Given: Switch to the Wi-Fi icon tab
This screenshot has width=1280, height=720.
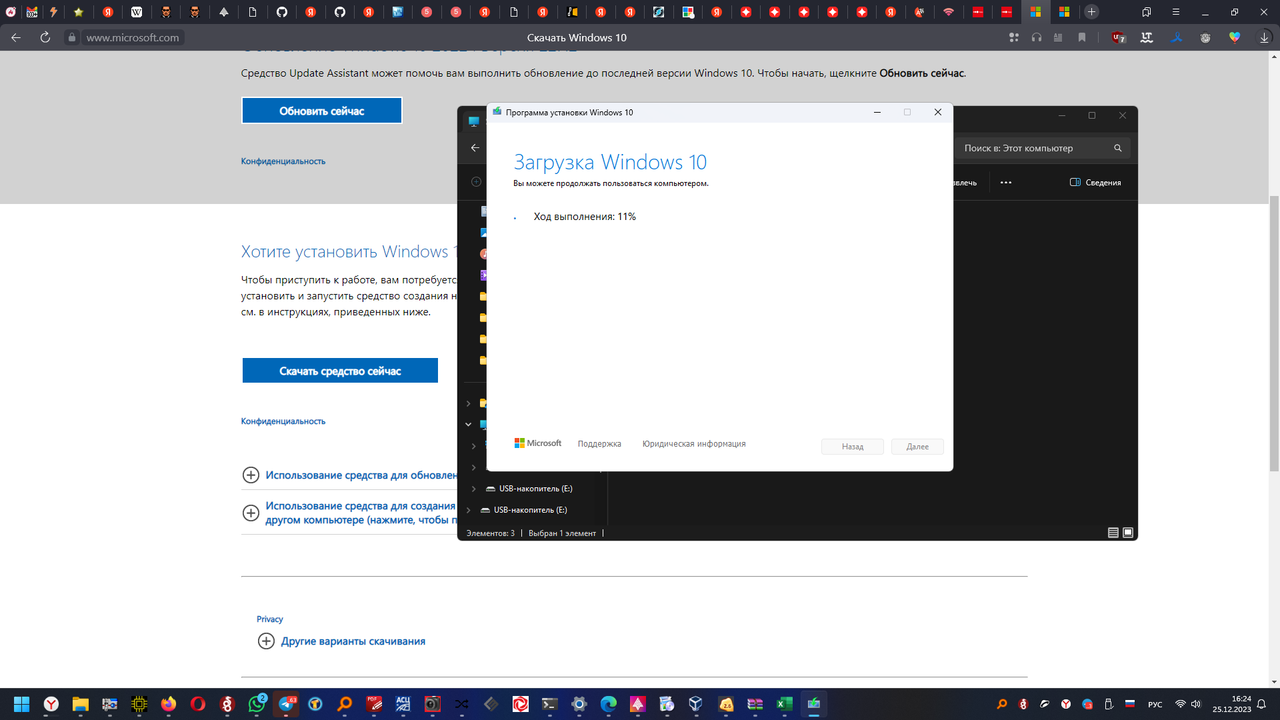Looking at the screenshot, I should point(948,12).
